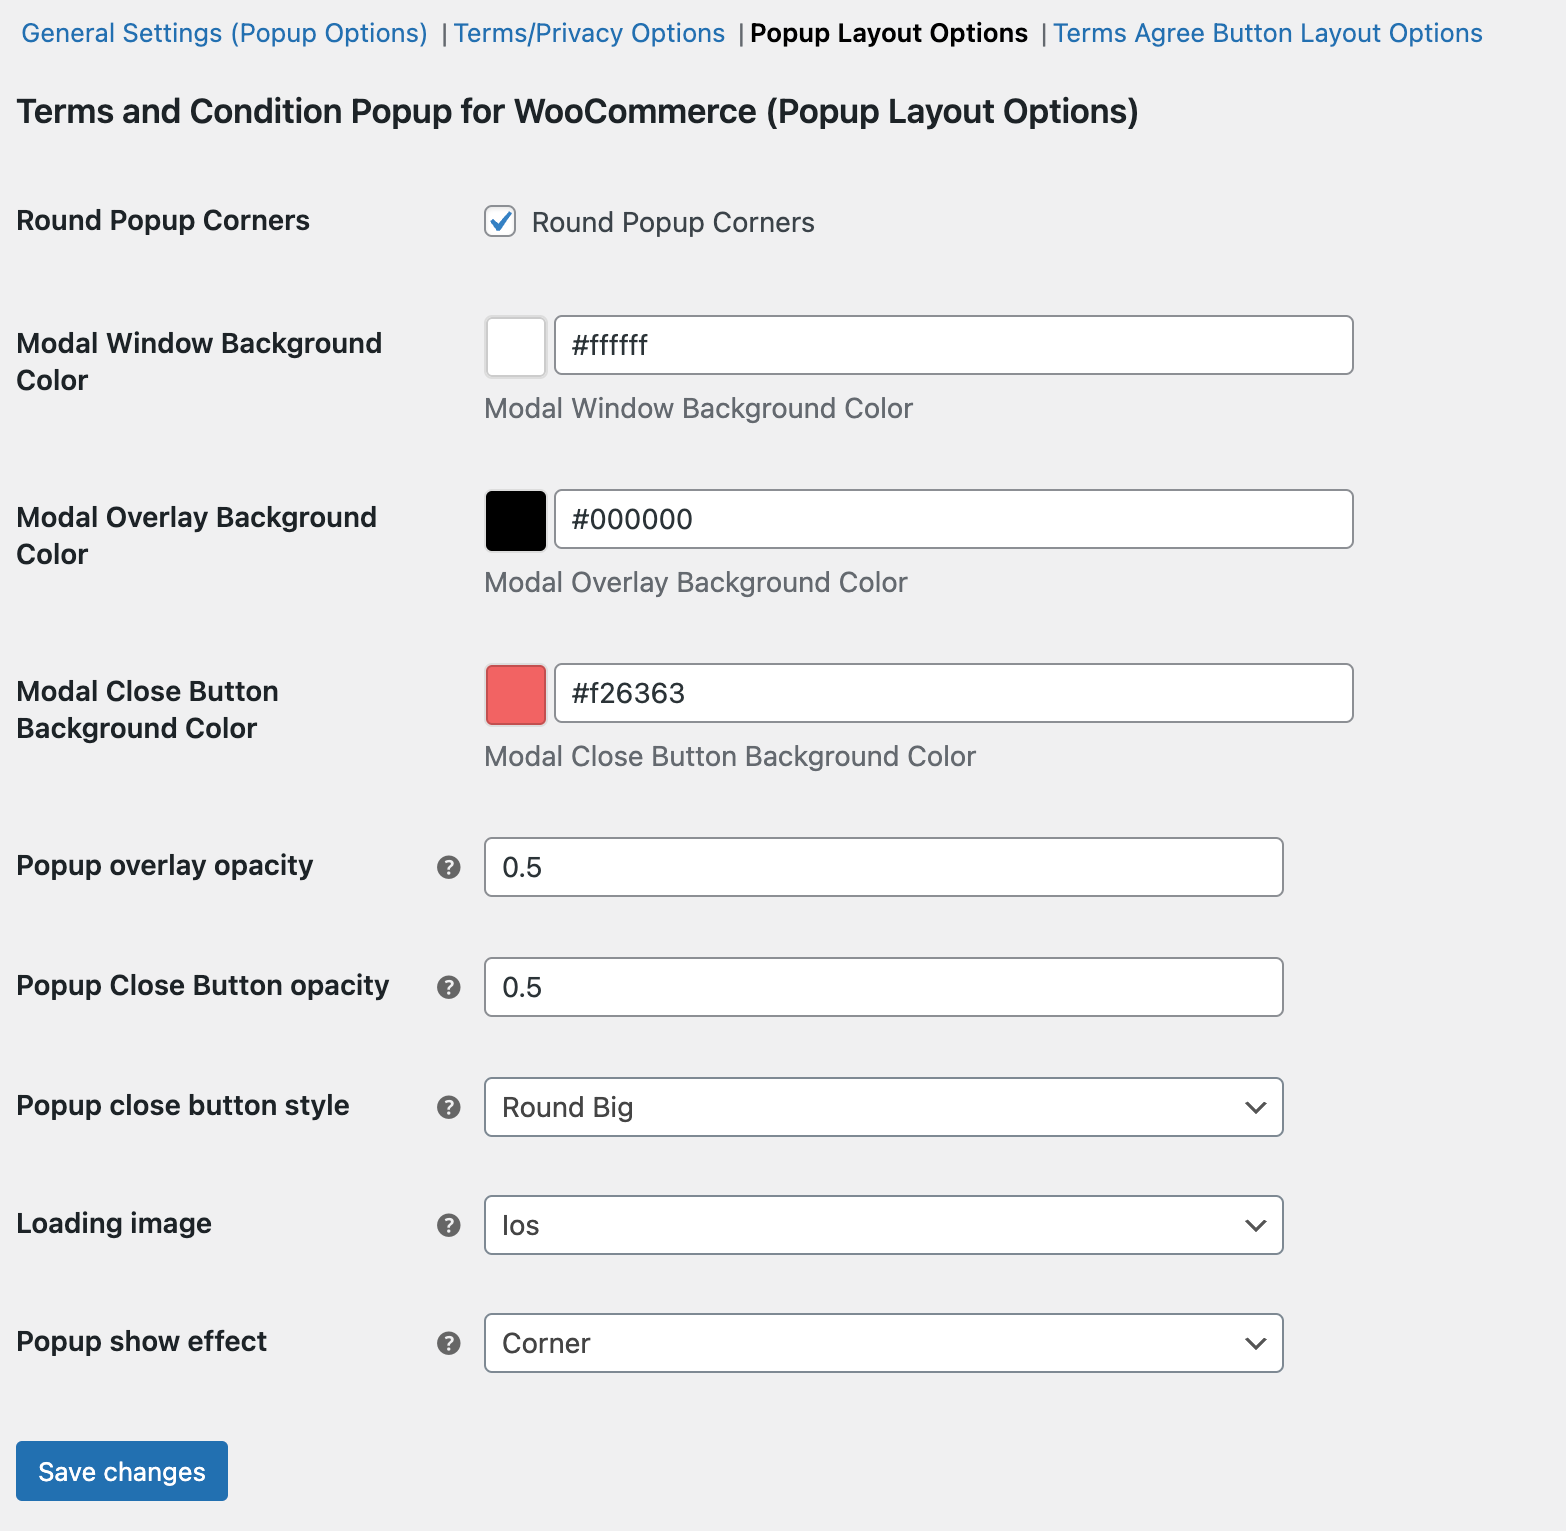Open help icon for Popup show effect
1566x1531 pixels.
pyautogui.click(x=449, y=1343)
